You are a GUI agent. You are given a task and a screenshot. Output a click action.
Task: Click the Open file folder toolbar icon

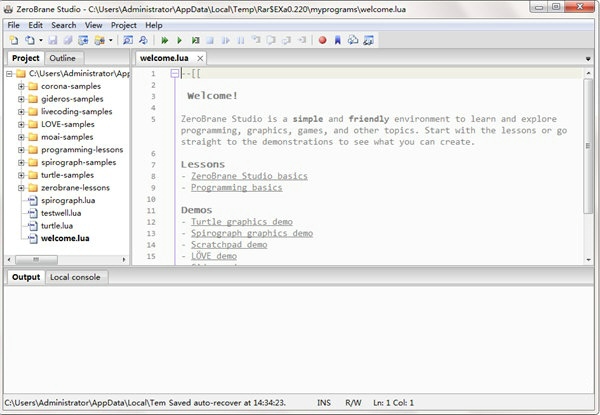(30, 41)
